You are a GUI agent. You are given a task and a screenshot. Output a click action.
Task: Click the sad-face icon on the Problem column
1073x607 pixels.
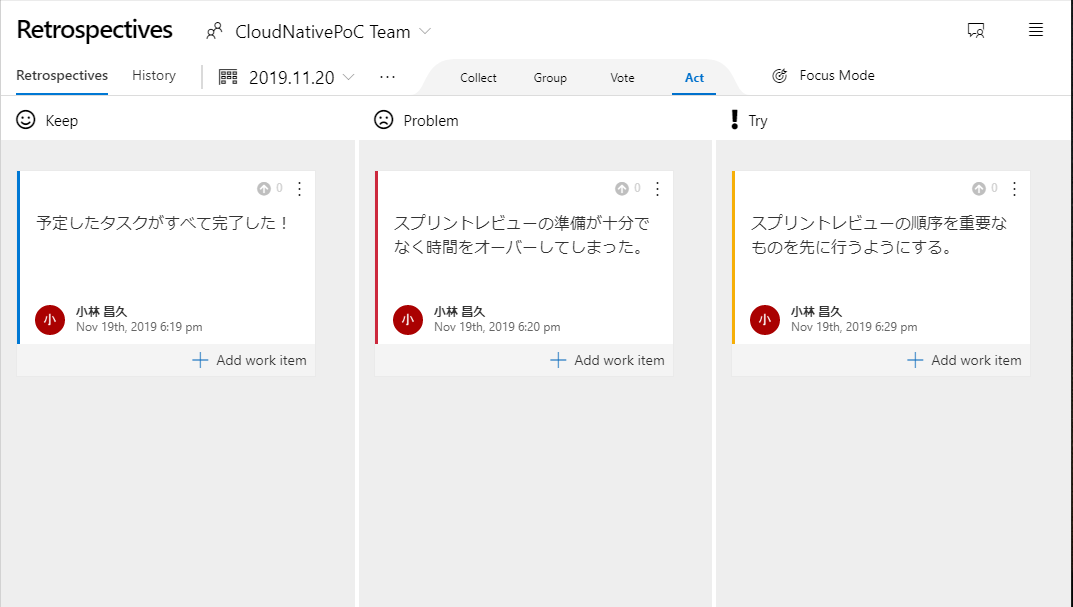point(383,120)
